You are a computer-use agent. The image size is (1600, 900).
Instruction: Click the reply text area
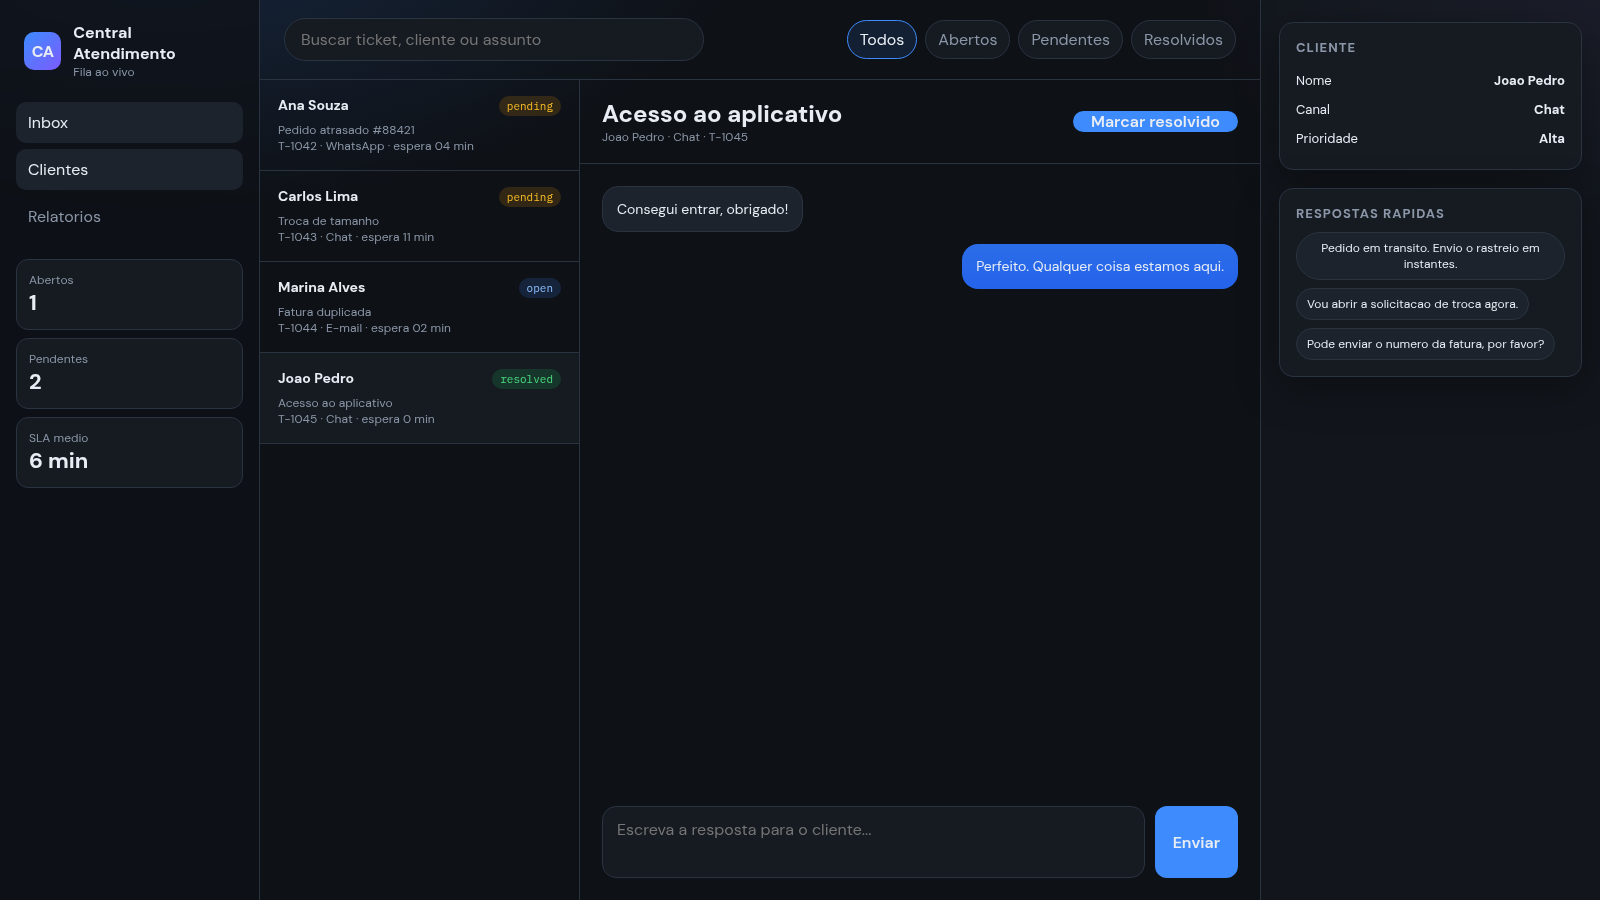click(x=873, y=842)
